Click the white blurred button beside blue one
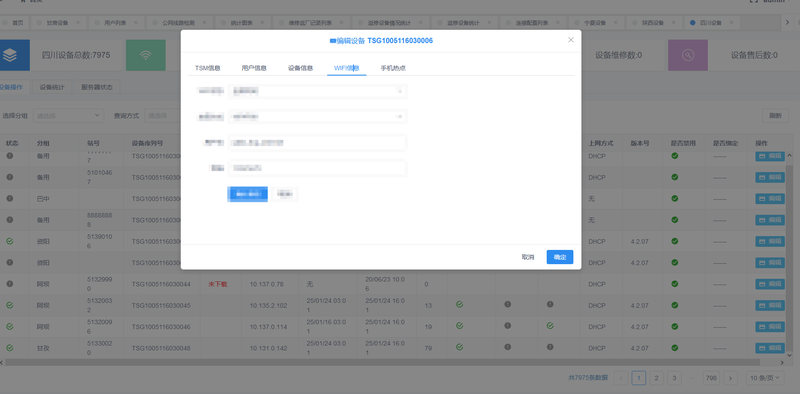The height and width of the screenshot is (394, 800). [286, 194]
